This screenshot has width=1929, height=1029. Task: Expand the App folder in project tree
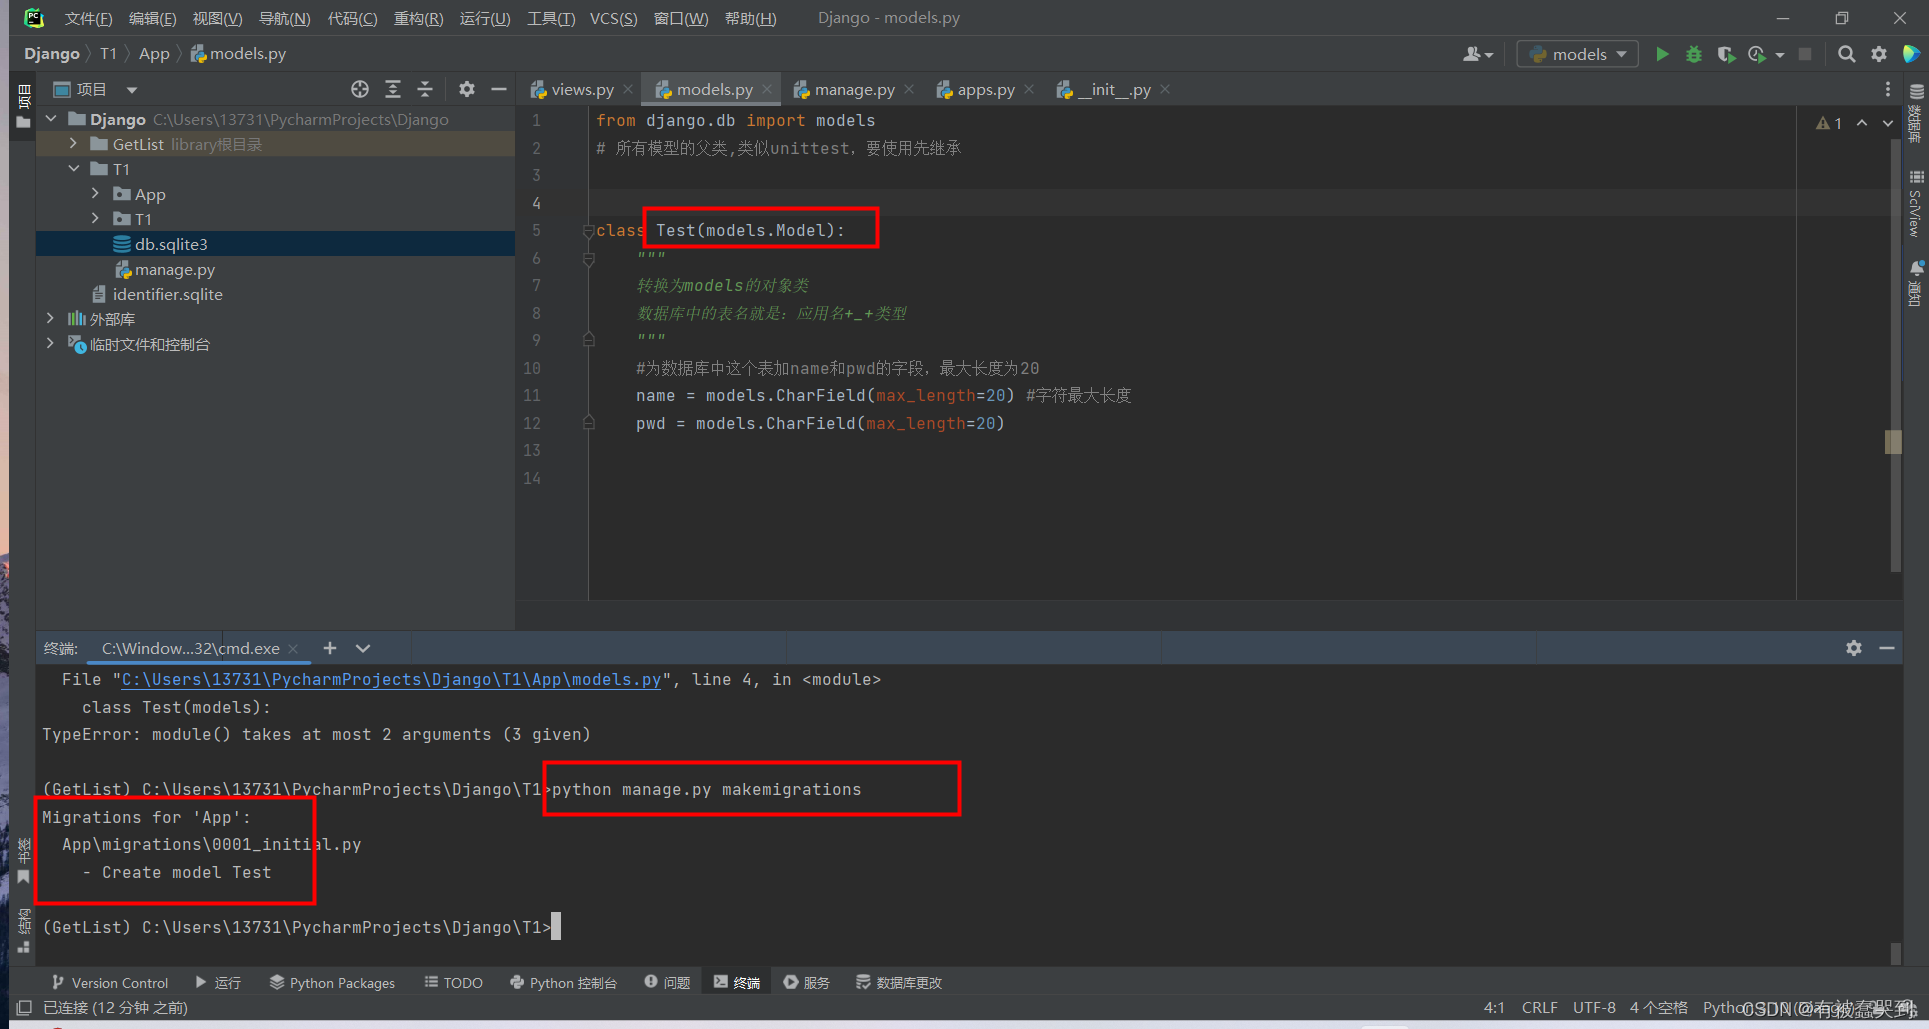click(x=95, y=194)
